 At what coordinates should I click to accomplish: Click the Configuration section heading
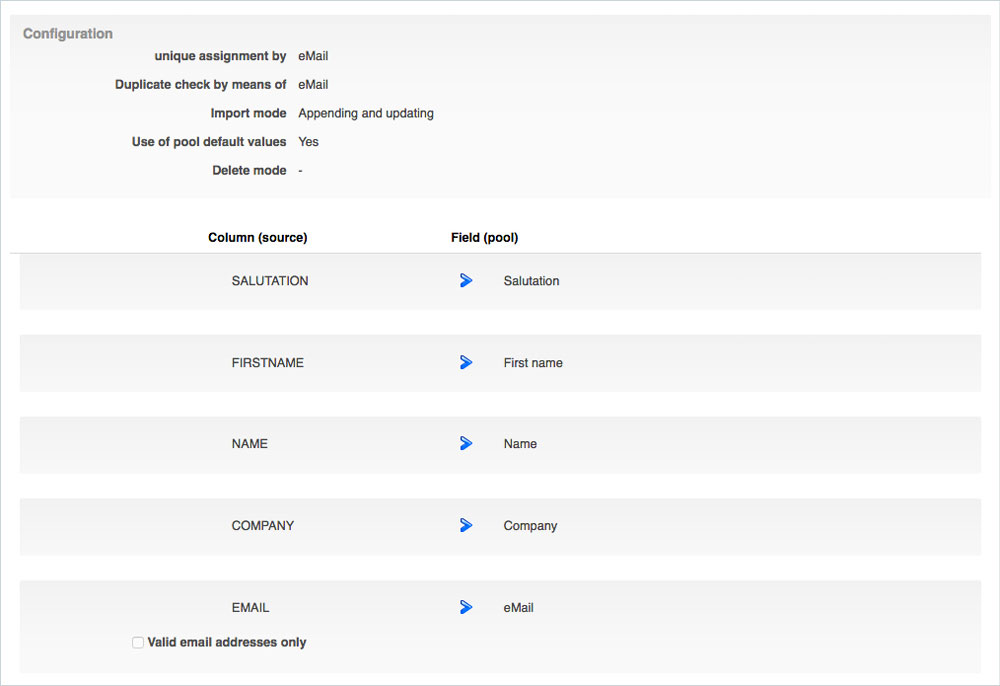coord(68,34)
